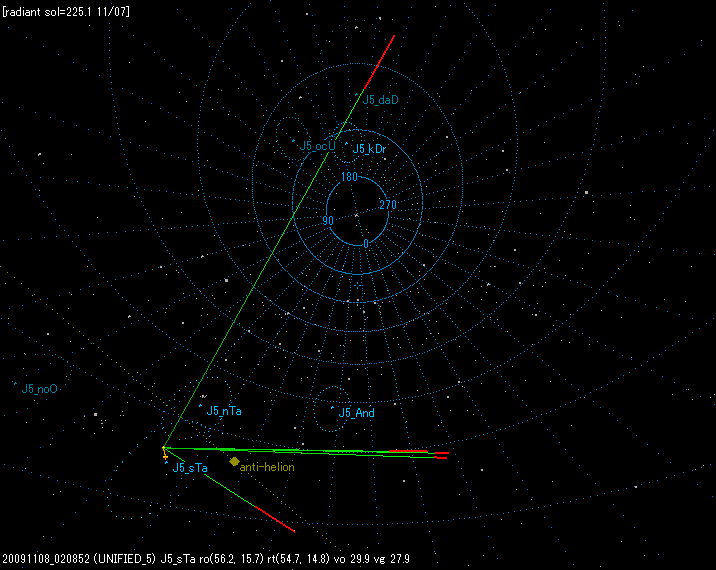Click the anti-helion diamond marker
The image size is (716, 570).
pyautogui.click(x=234, y=462)
